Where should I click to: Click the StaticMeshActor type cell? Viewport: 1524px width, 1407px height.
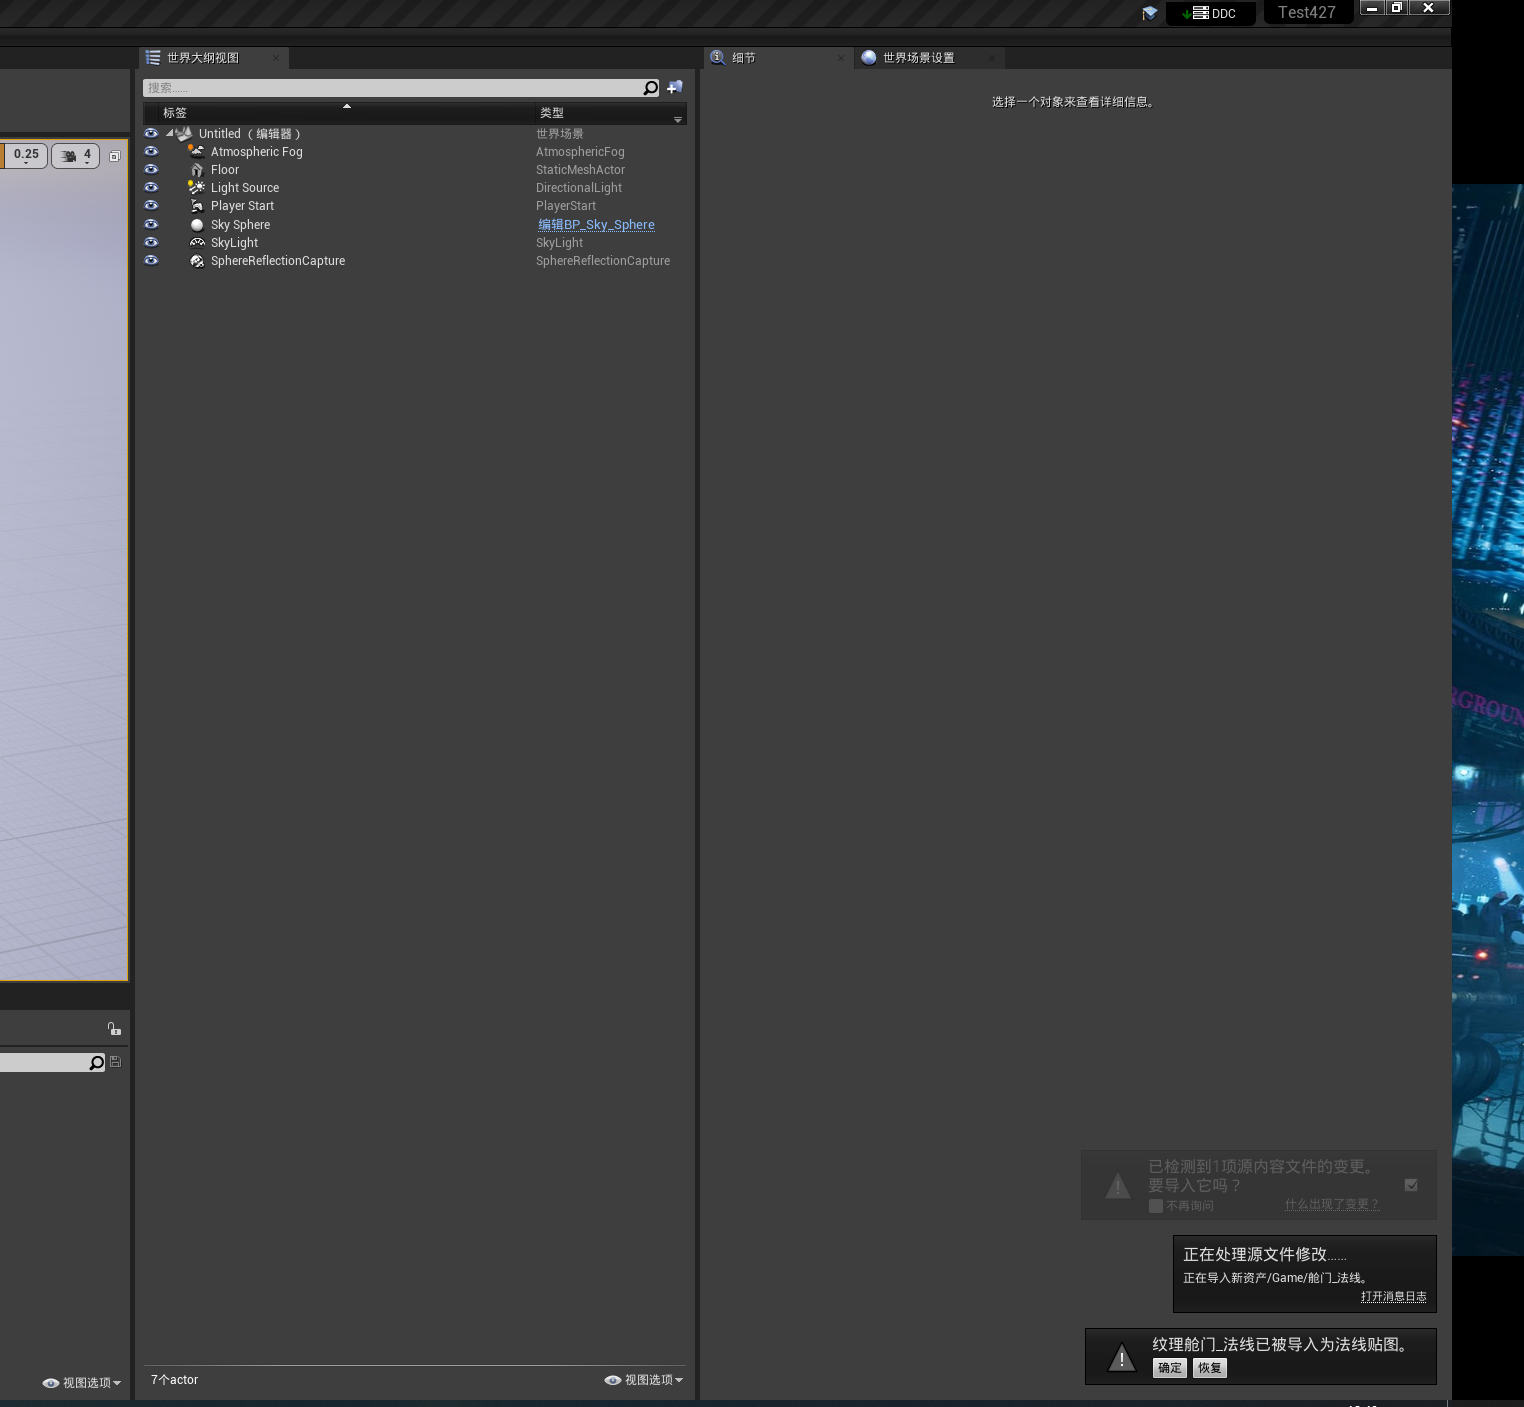pos(580,170)
